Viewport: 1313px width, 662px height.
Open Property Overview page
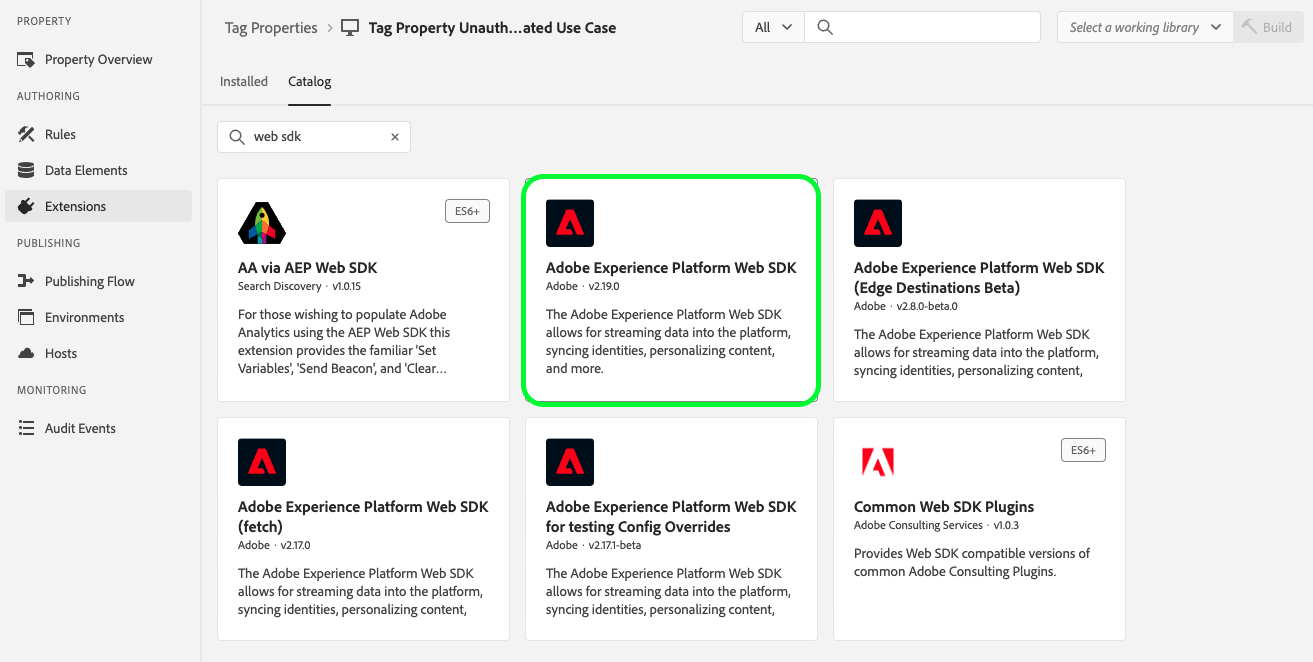pyautogui.click(x=98, y=59)
